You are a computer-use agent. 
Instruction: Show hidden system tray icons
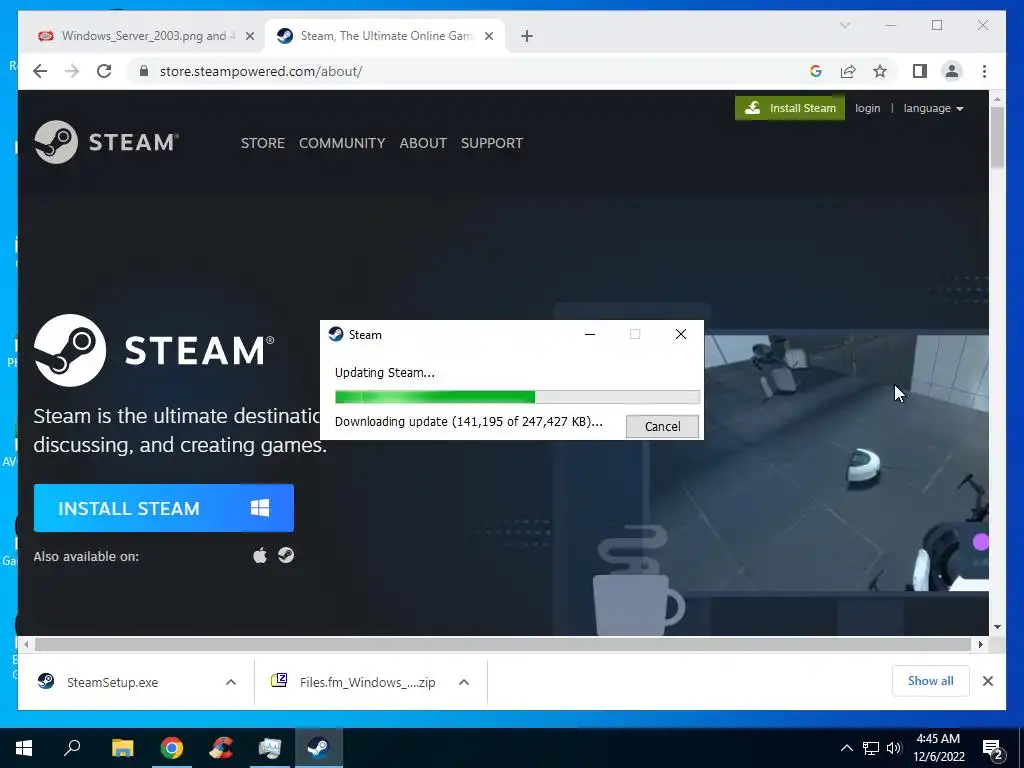pyautogui.click(x=846, y=748)
